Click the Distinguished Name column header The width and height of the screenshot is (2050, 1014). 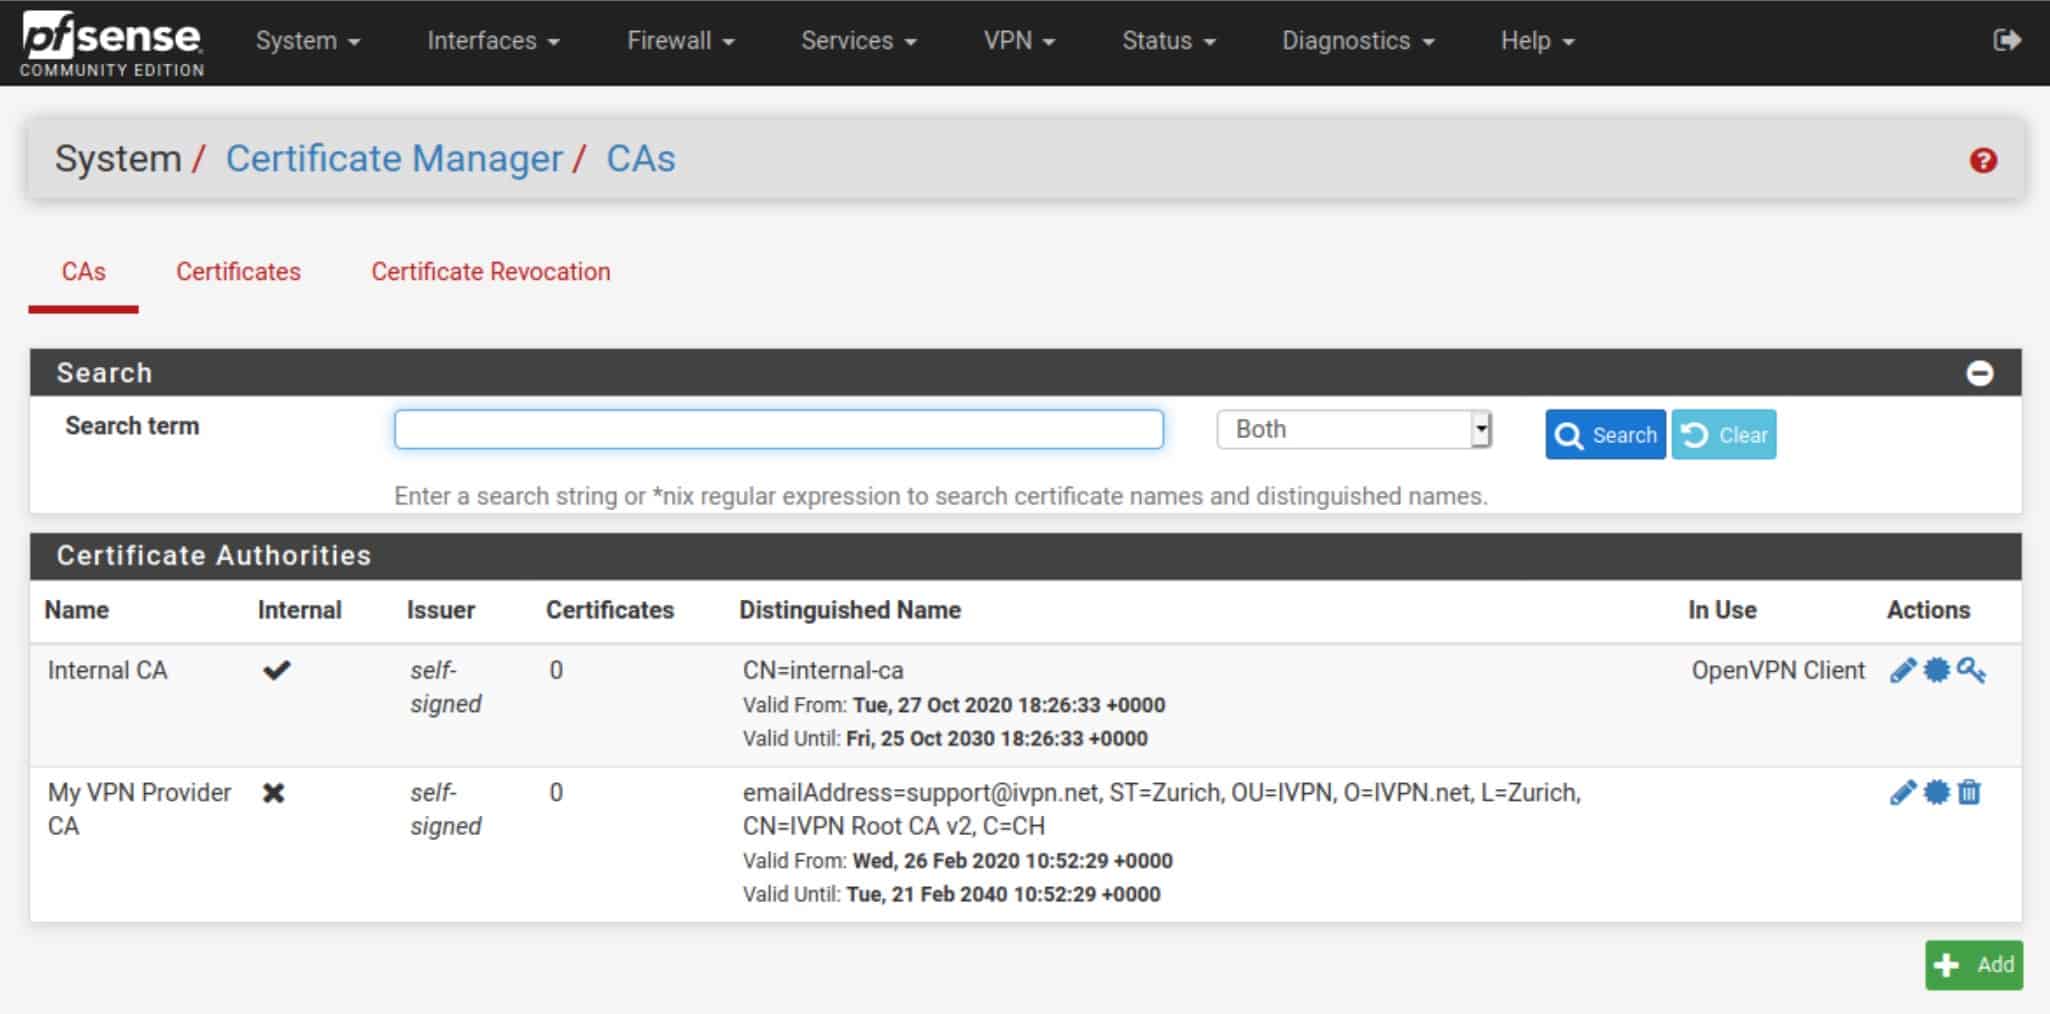850,610
